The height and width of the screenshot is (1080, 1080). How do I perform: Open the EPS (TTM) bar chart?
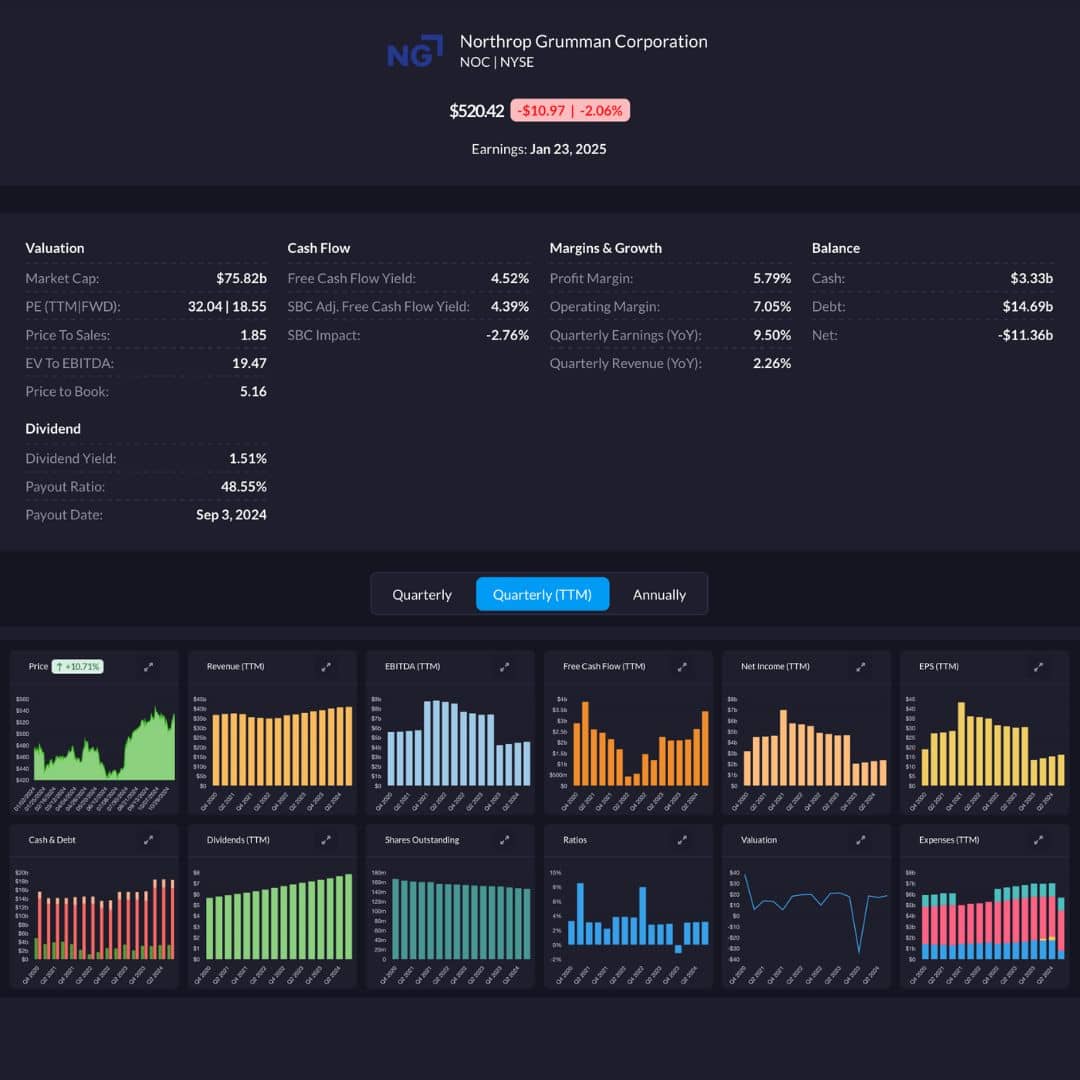pos(984,751)
